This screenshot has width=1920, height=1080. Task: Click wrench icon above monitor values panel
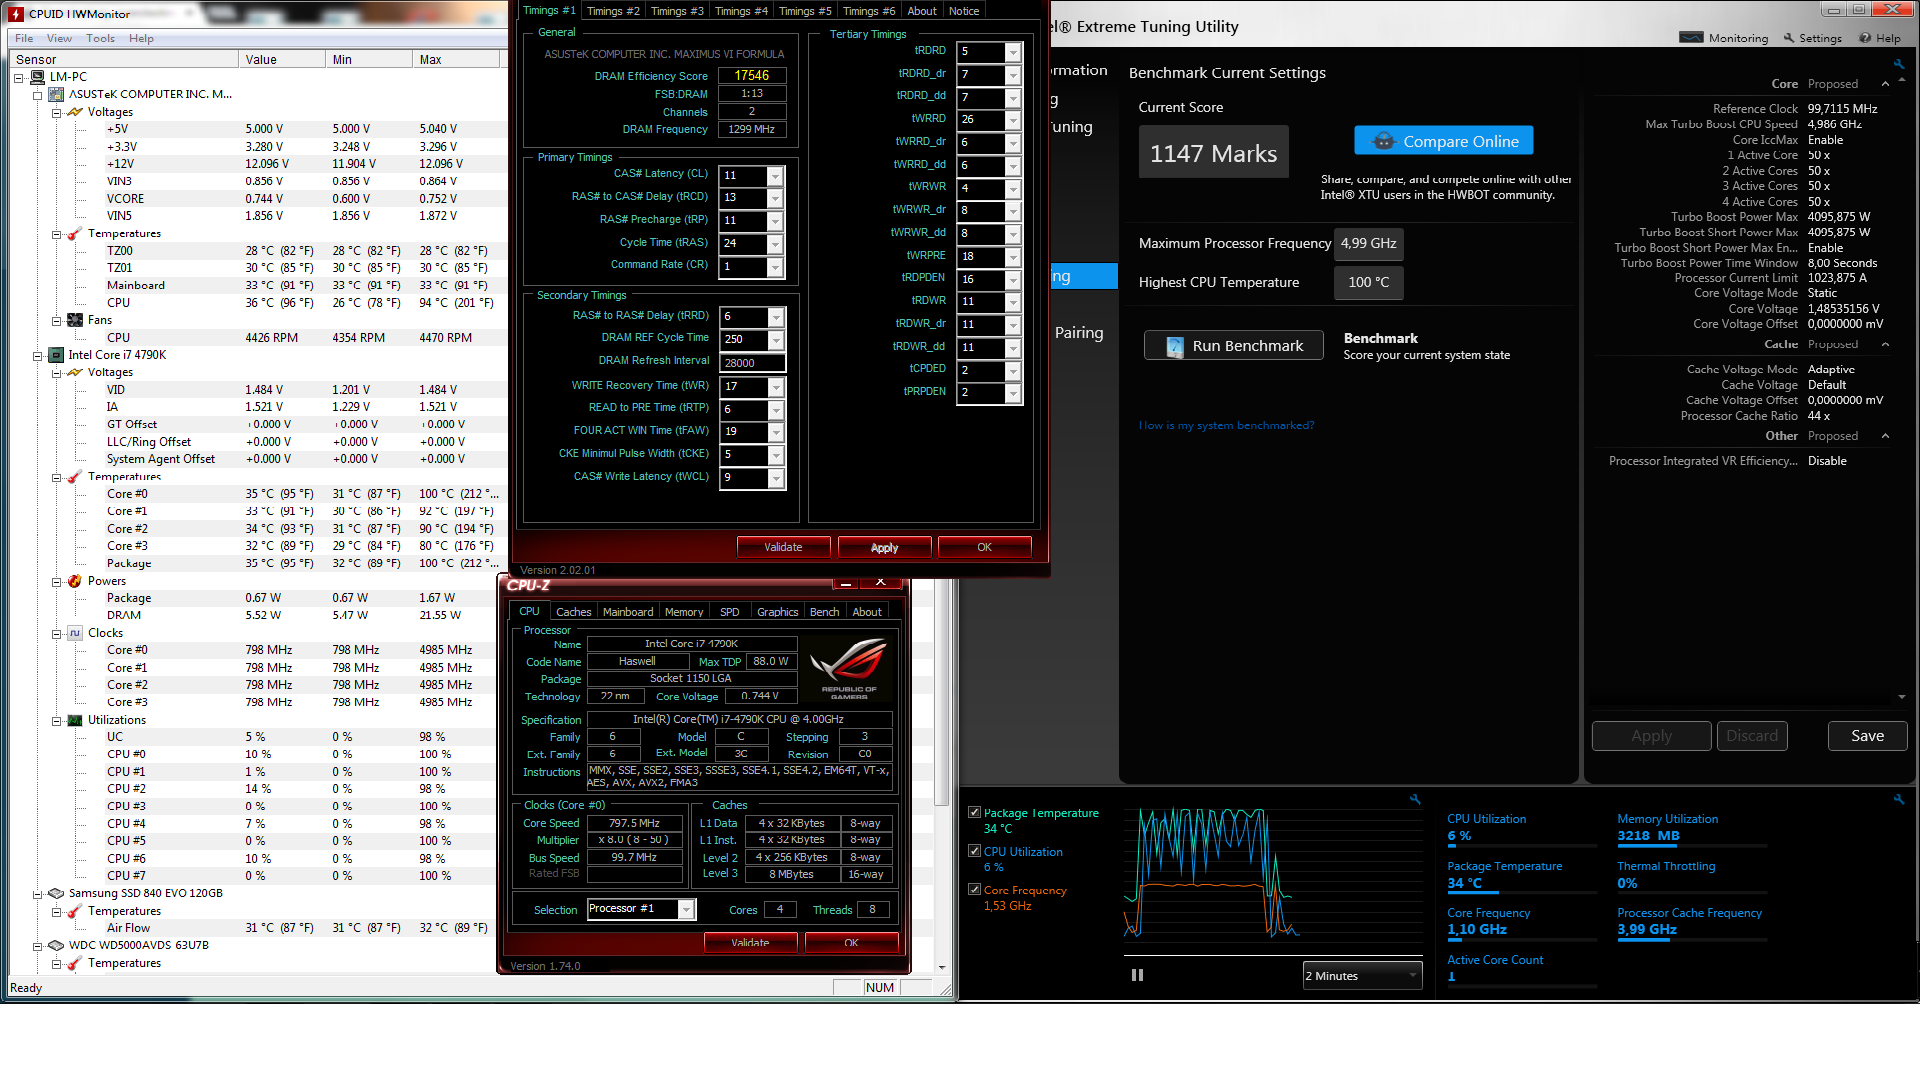click(x=1898, y=799)
